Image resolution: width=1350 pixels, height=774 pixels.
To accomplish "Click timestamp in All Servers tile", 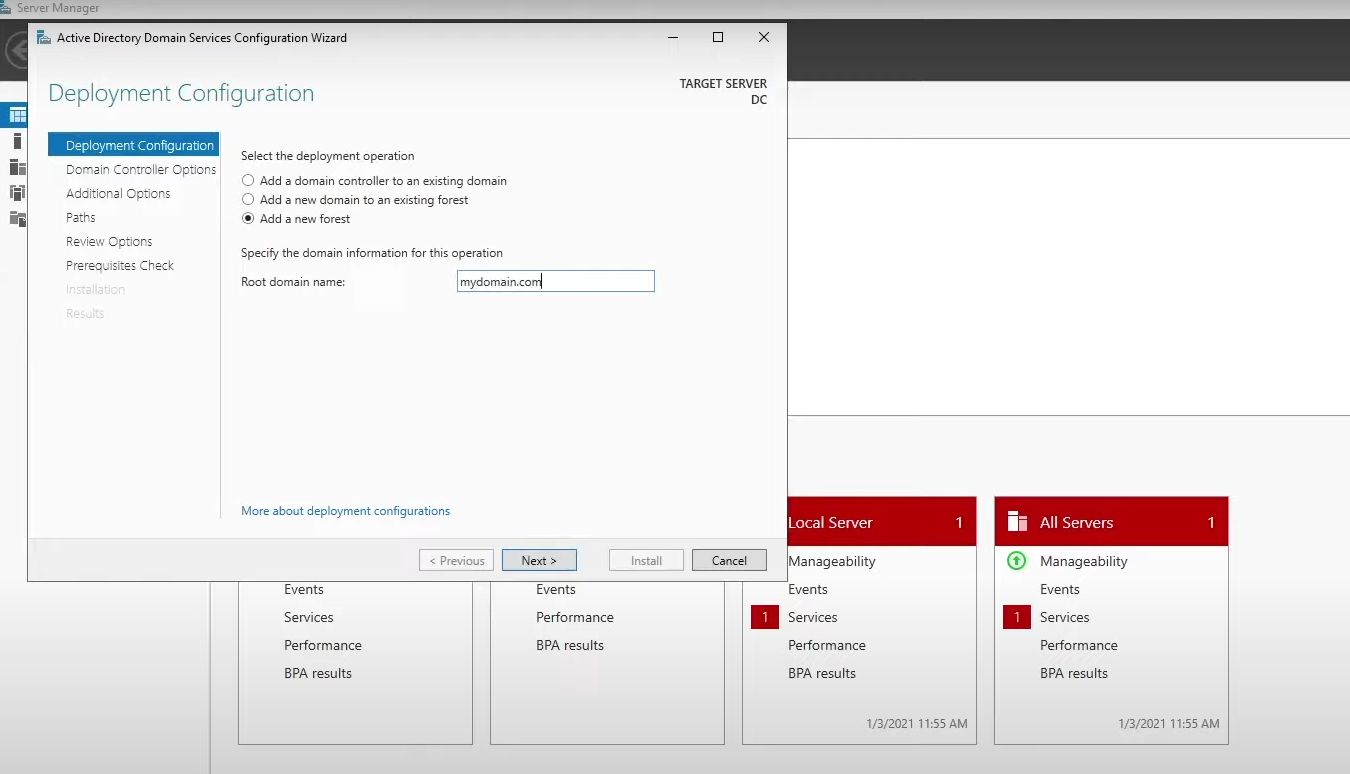I will 1168,723.
